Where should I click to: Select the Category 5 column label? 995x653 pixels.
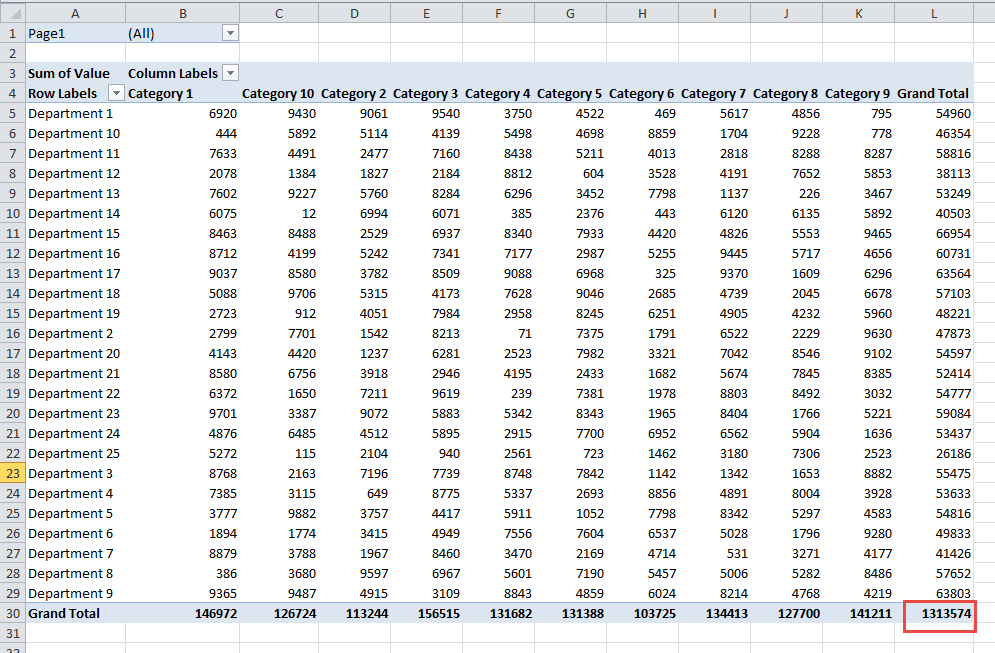click(570, 93)
